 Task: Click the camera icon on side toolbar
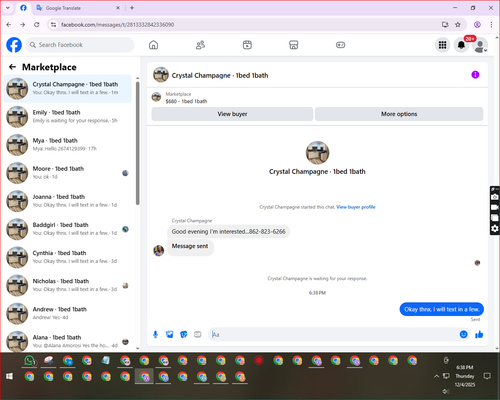coord(495,197)
